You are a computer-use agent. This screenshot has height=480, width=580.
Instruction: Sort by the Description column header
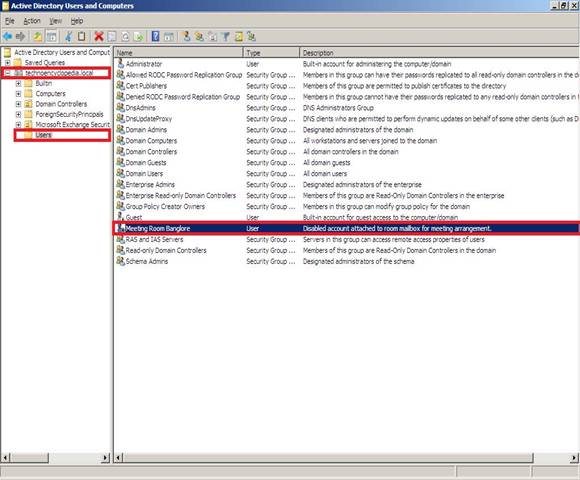439,53
